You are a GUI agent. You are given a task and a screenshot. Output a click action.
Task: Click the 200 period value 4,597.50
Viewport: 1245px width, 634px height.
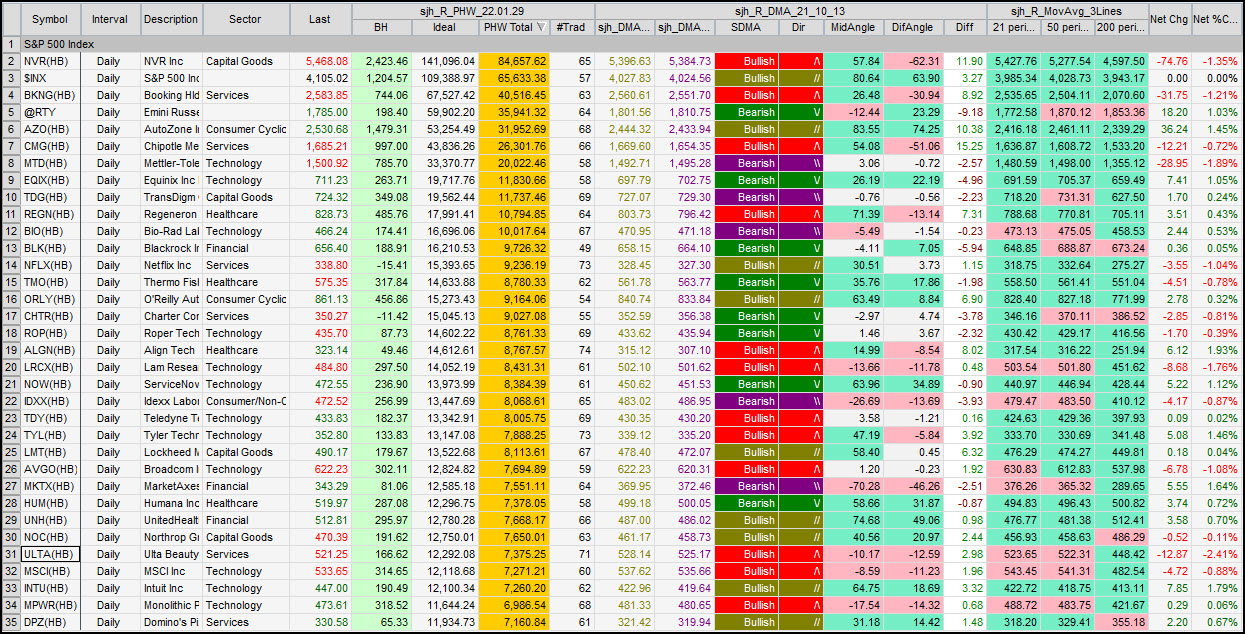[x=1121, y=61]
